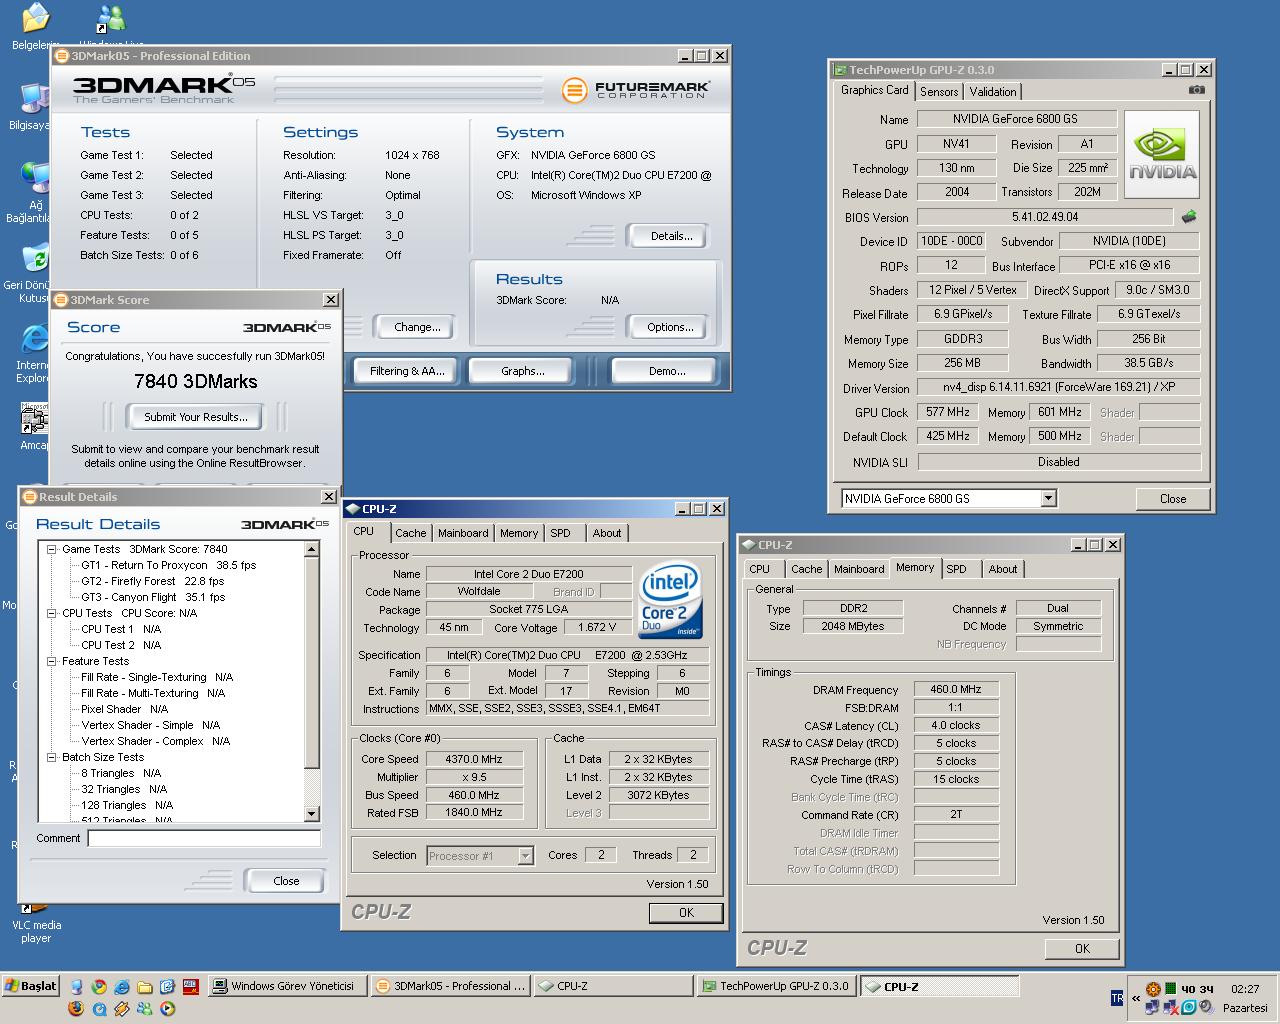
Task: Click Close button in GPU-Z
Action: pyautogui.click(x=1173, y=499)
